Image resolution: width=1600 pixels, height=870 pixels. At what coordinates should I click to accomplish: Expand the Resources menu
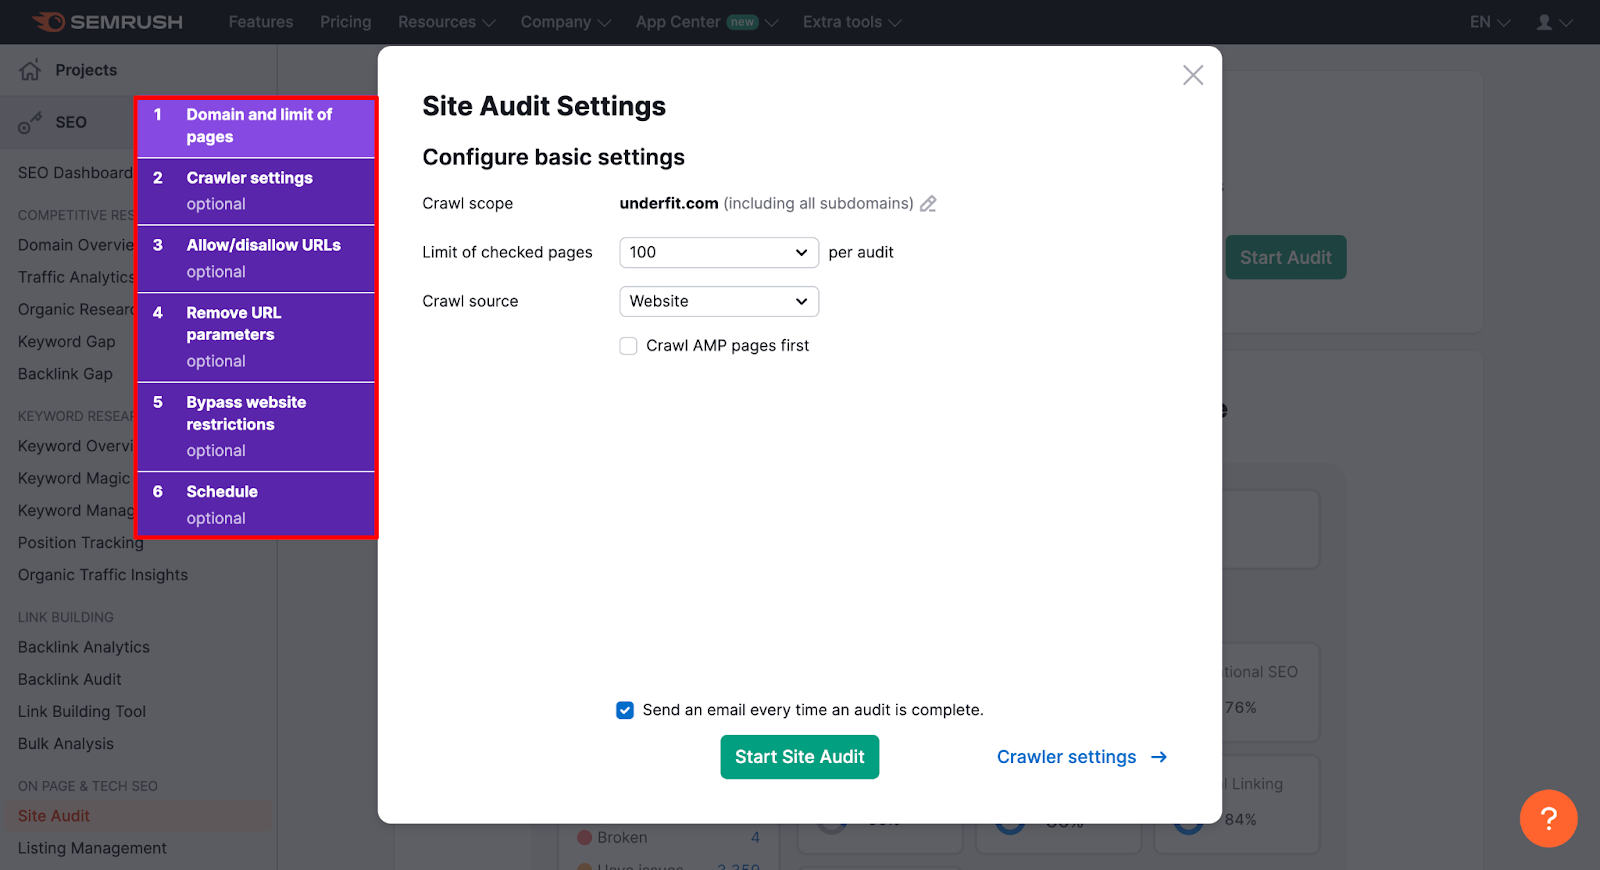click(x=446, y=22)
